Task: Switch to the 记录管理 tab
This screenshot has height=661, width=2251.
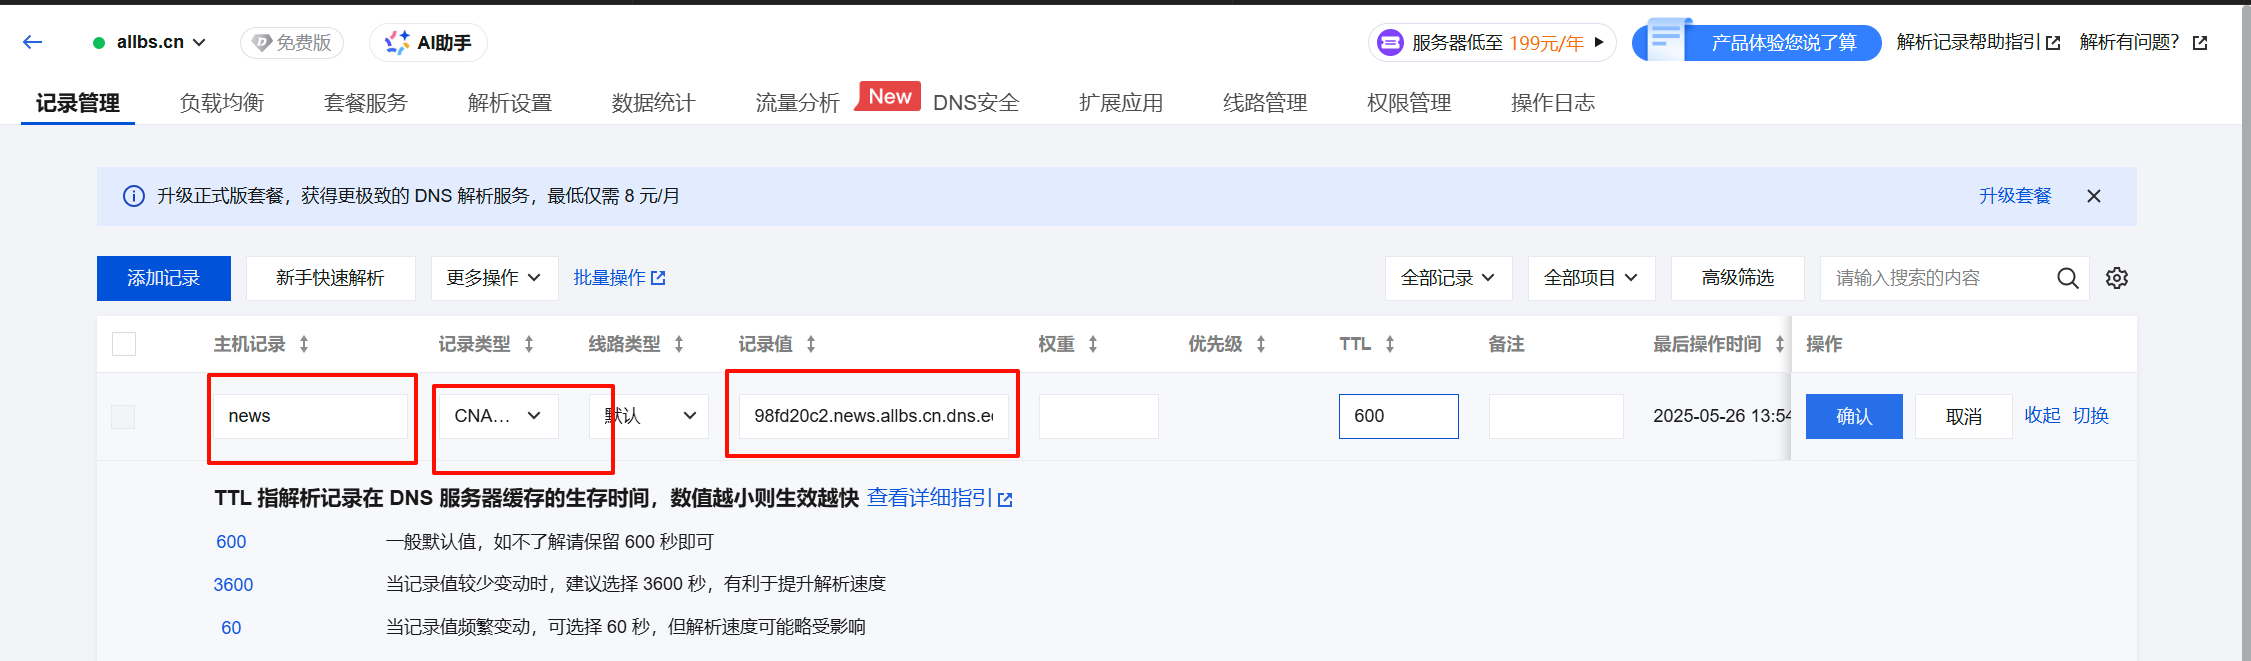Action: (x=78, y=103)
